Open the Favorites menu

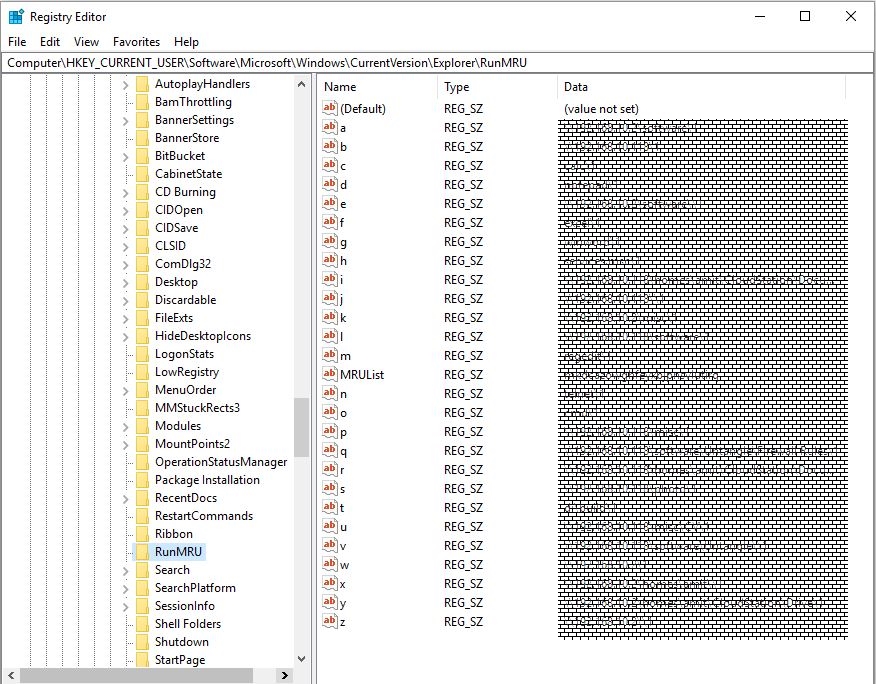coord(136,42)
